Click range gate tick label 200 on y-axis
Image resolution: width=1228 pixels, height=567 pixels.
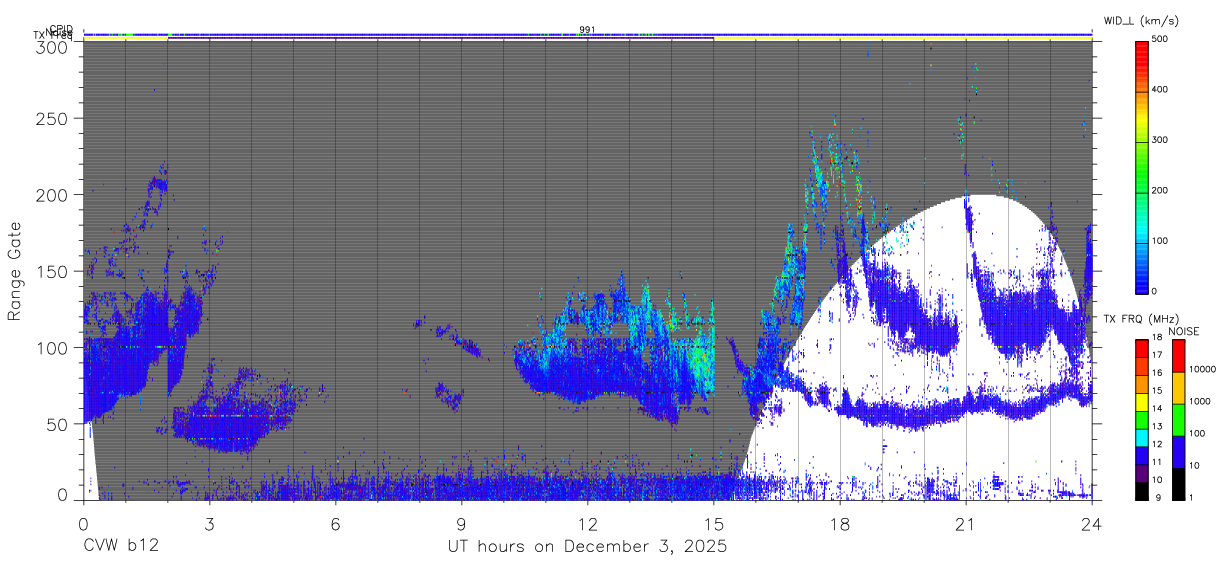pyautogui.click(x=53, y=195)
